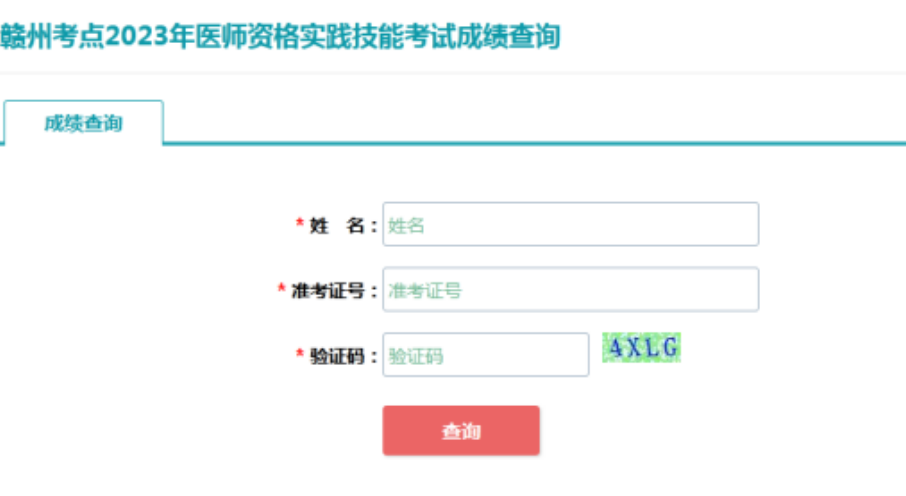The image size is (906, 496).
Task: Focus the 准考证号 admission number field
Action: point(571,290)
